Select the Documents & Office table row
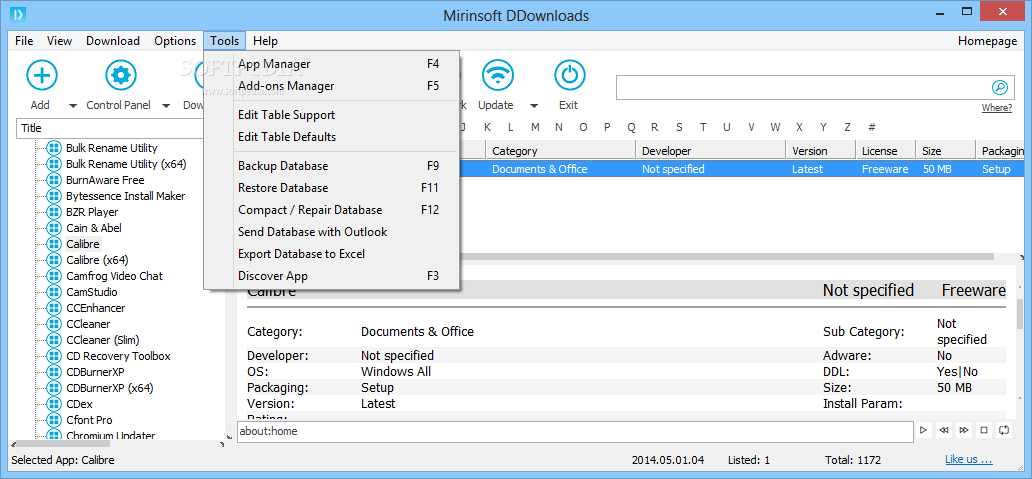This screenshot has height=479, width=1032. (x=742, y=169)
